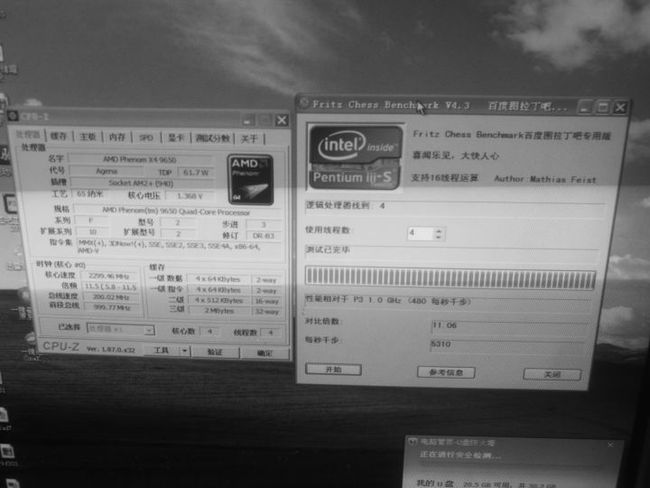Maximize the Fritz Chess Benchmark window
650x488 pixels.
pos(603,108)
